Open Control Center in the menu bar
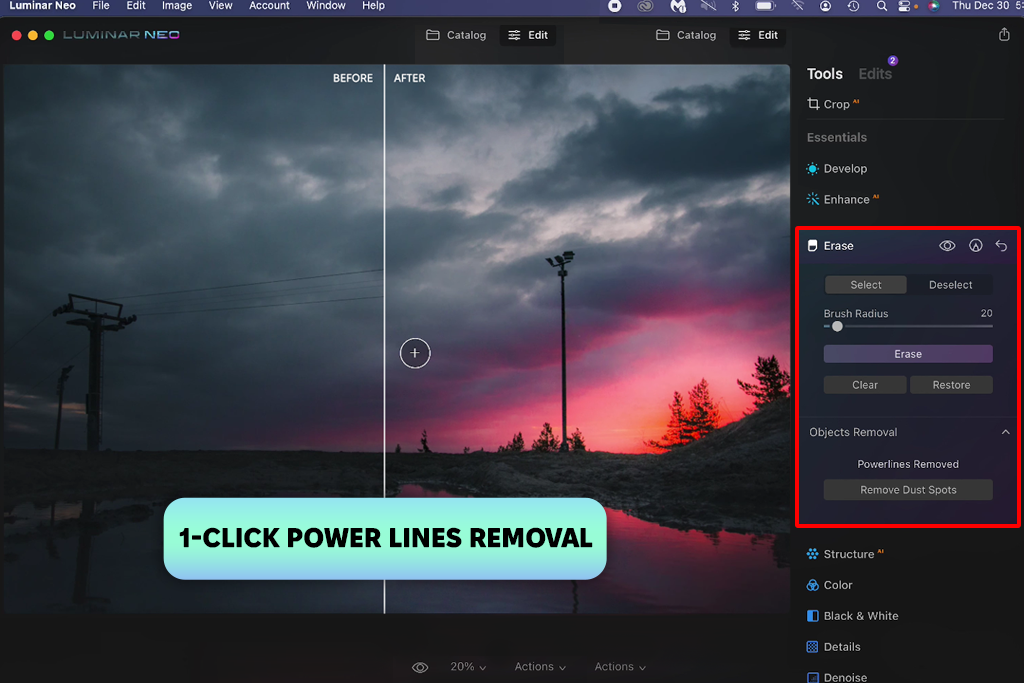1024x683 pixels. [904, 6]
